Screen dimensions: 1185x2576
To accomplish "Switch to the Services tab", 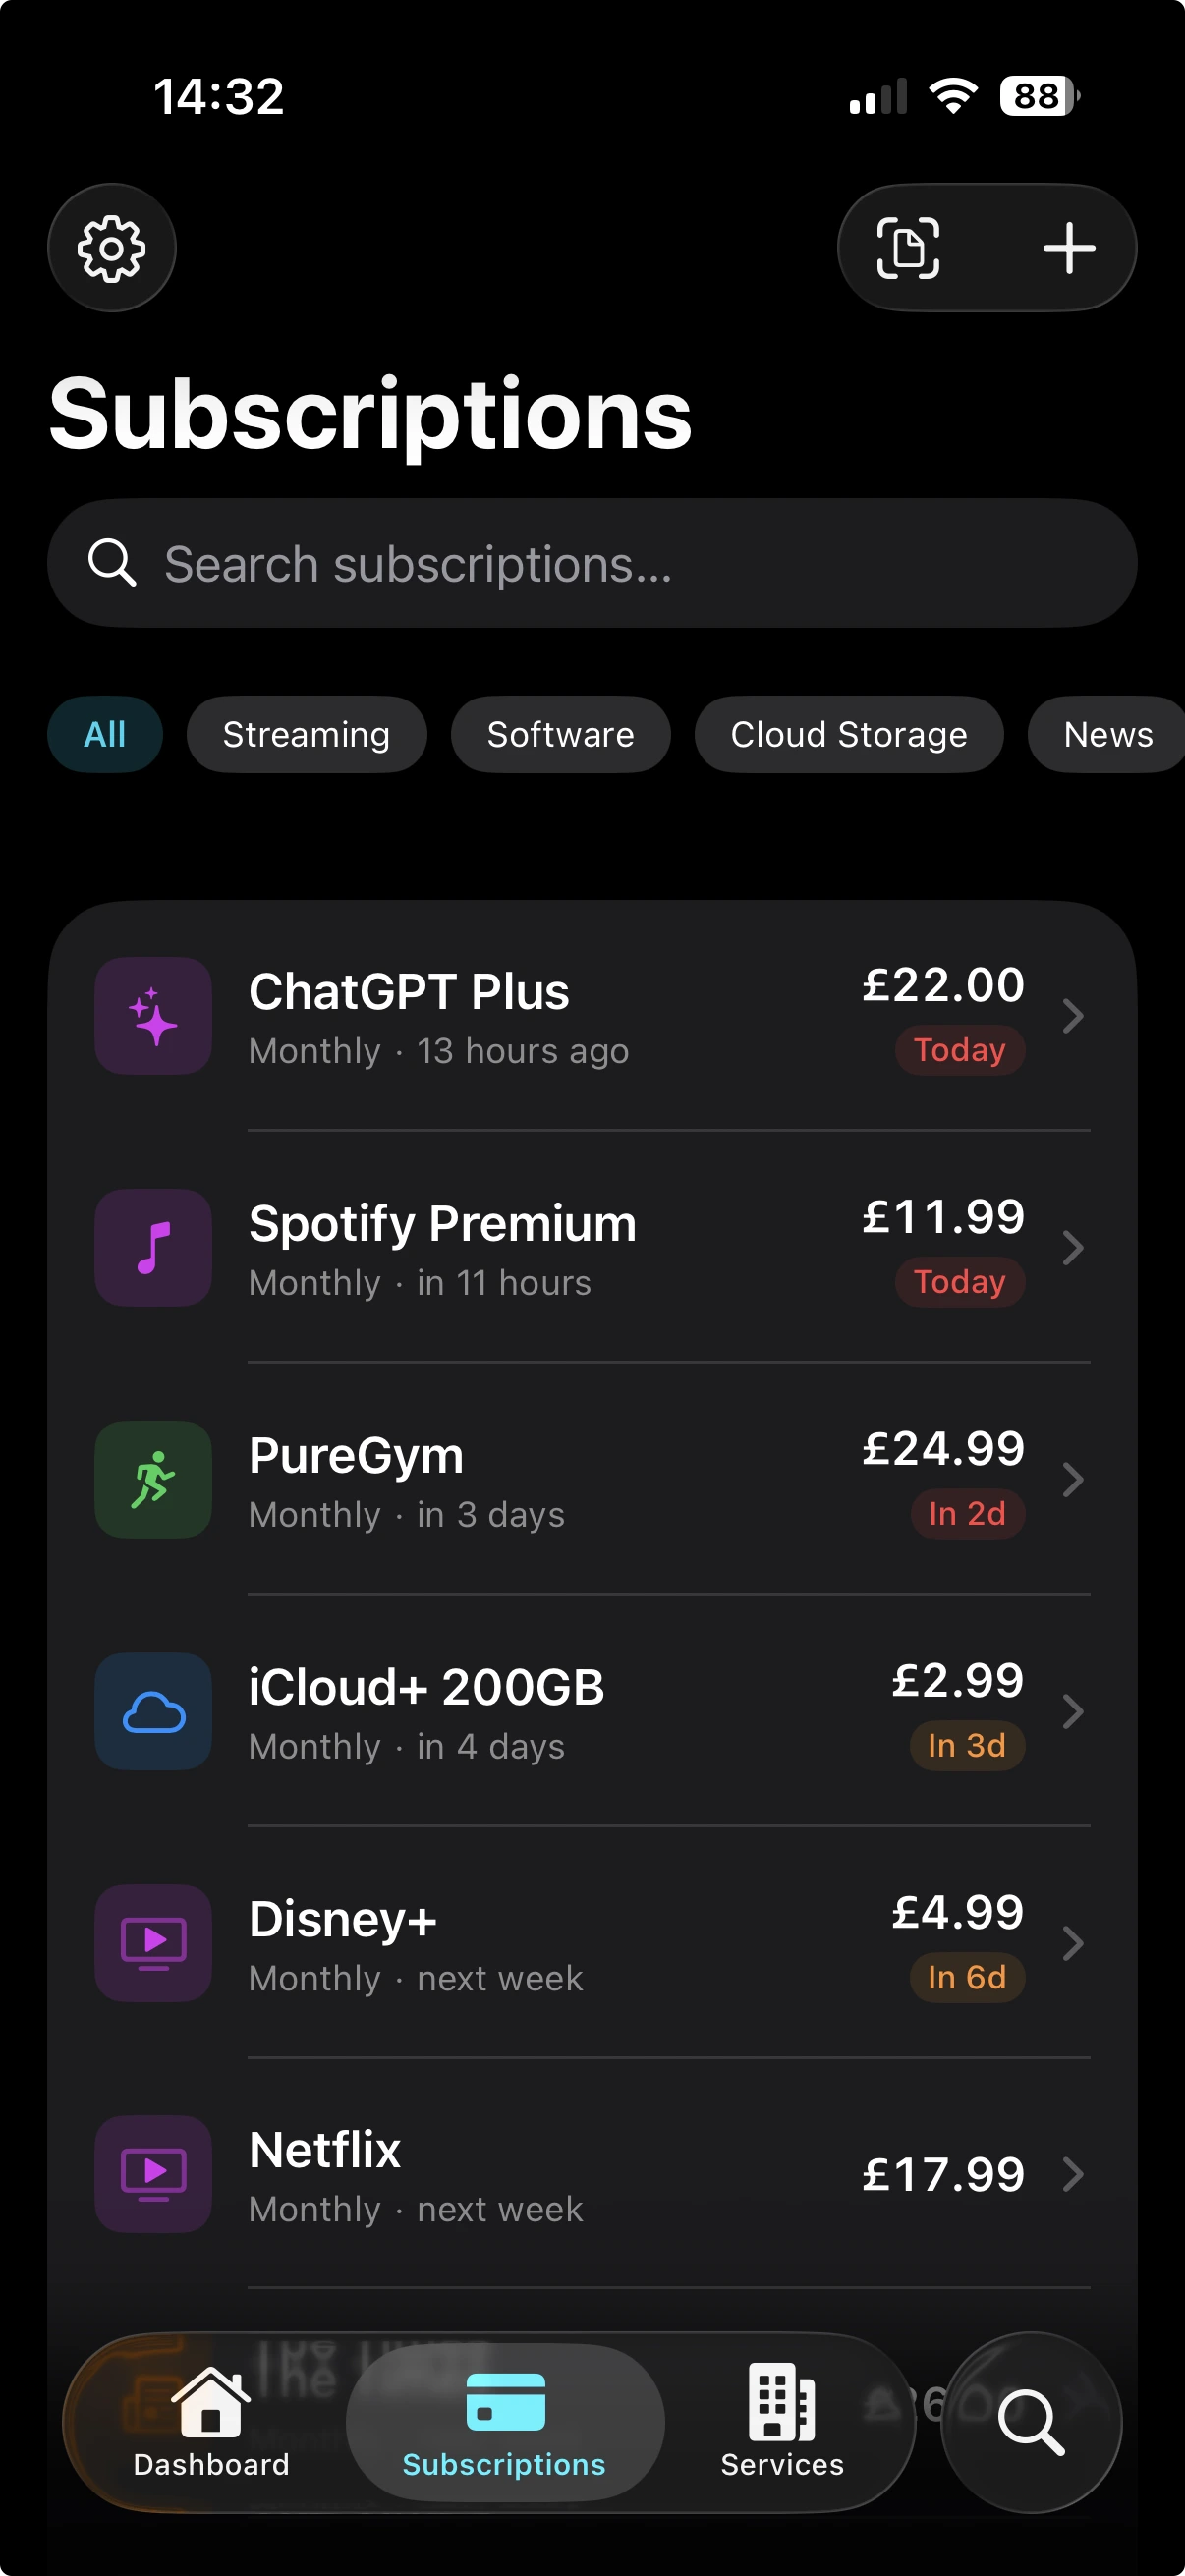I will point(782,2422).
